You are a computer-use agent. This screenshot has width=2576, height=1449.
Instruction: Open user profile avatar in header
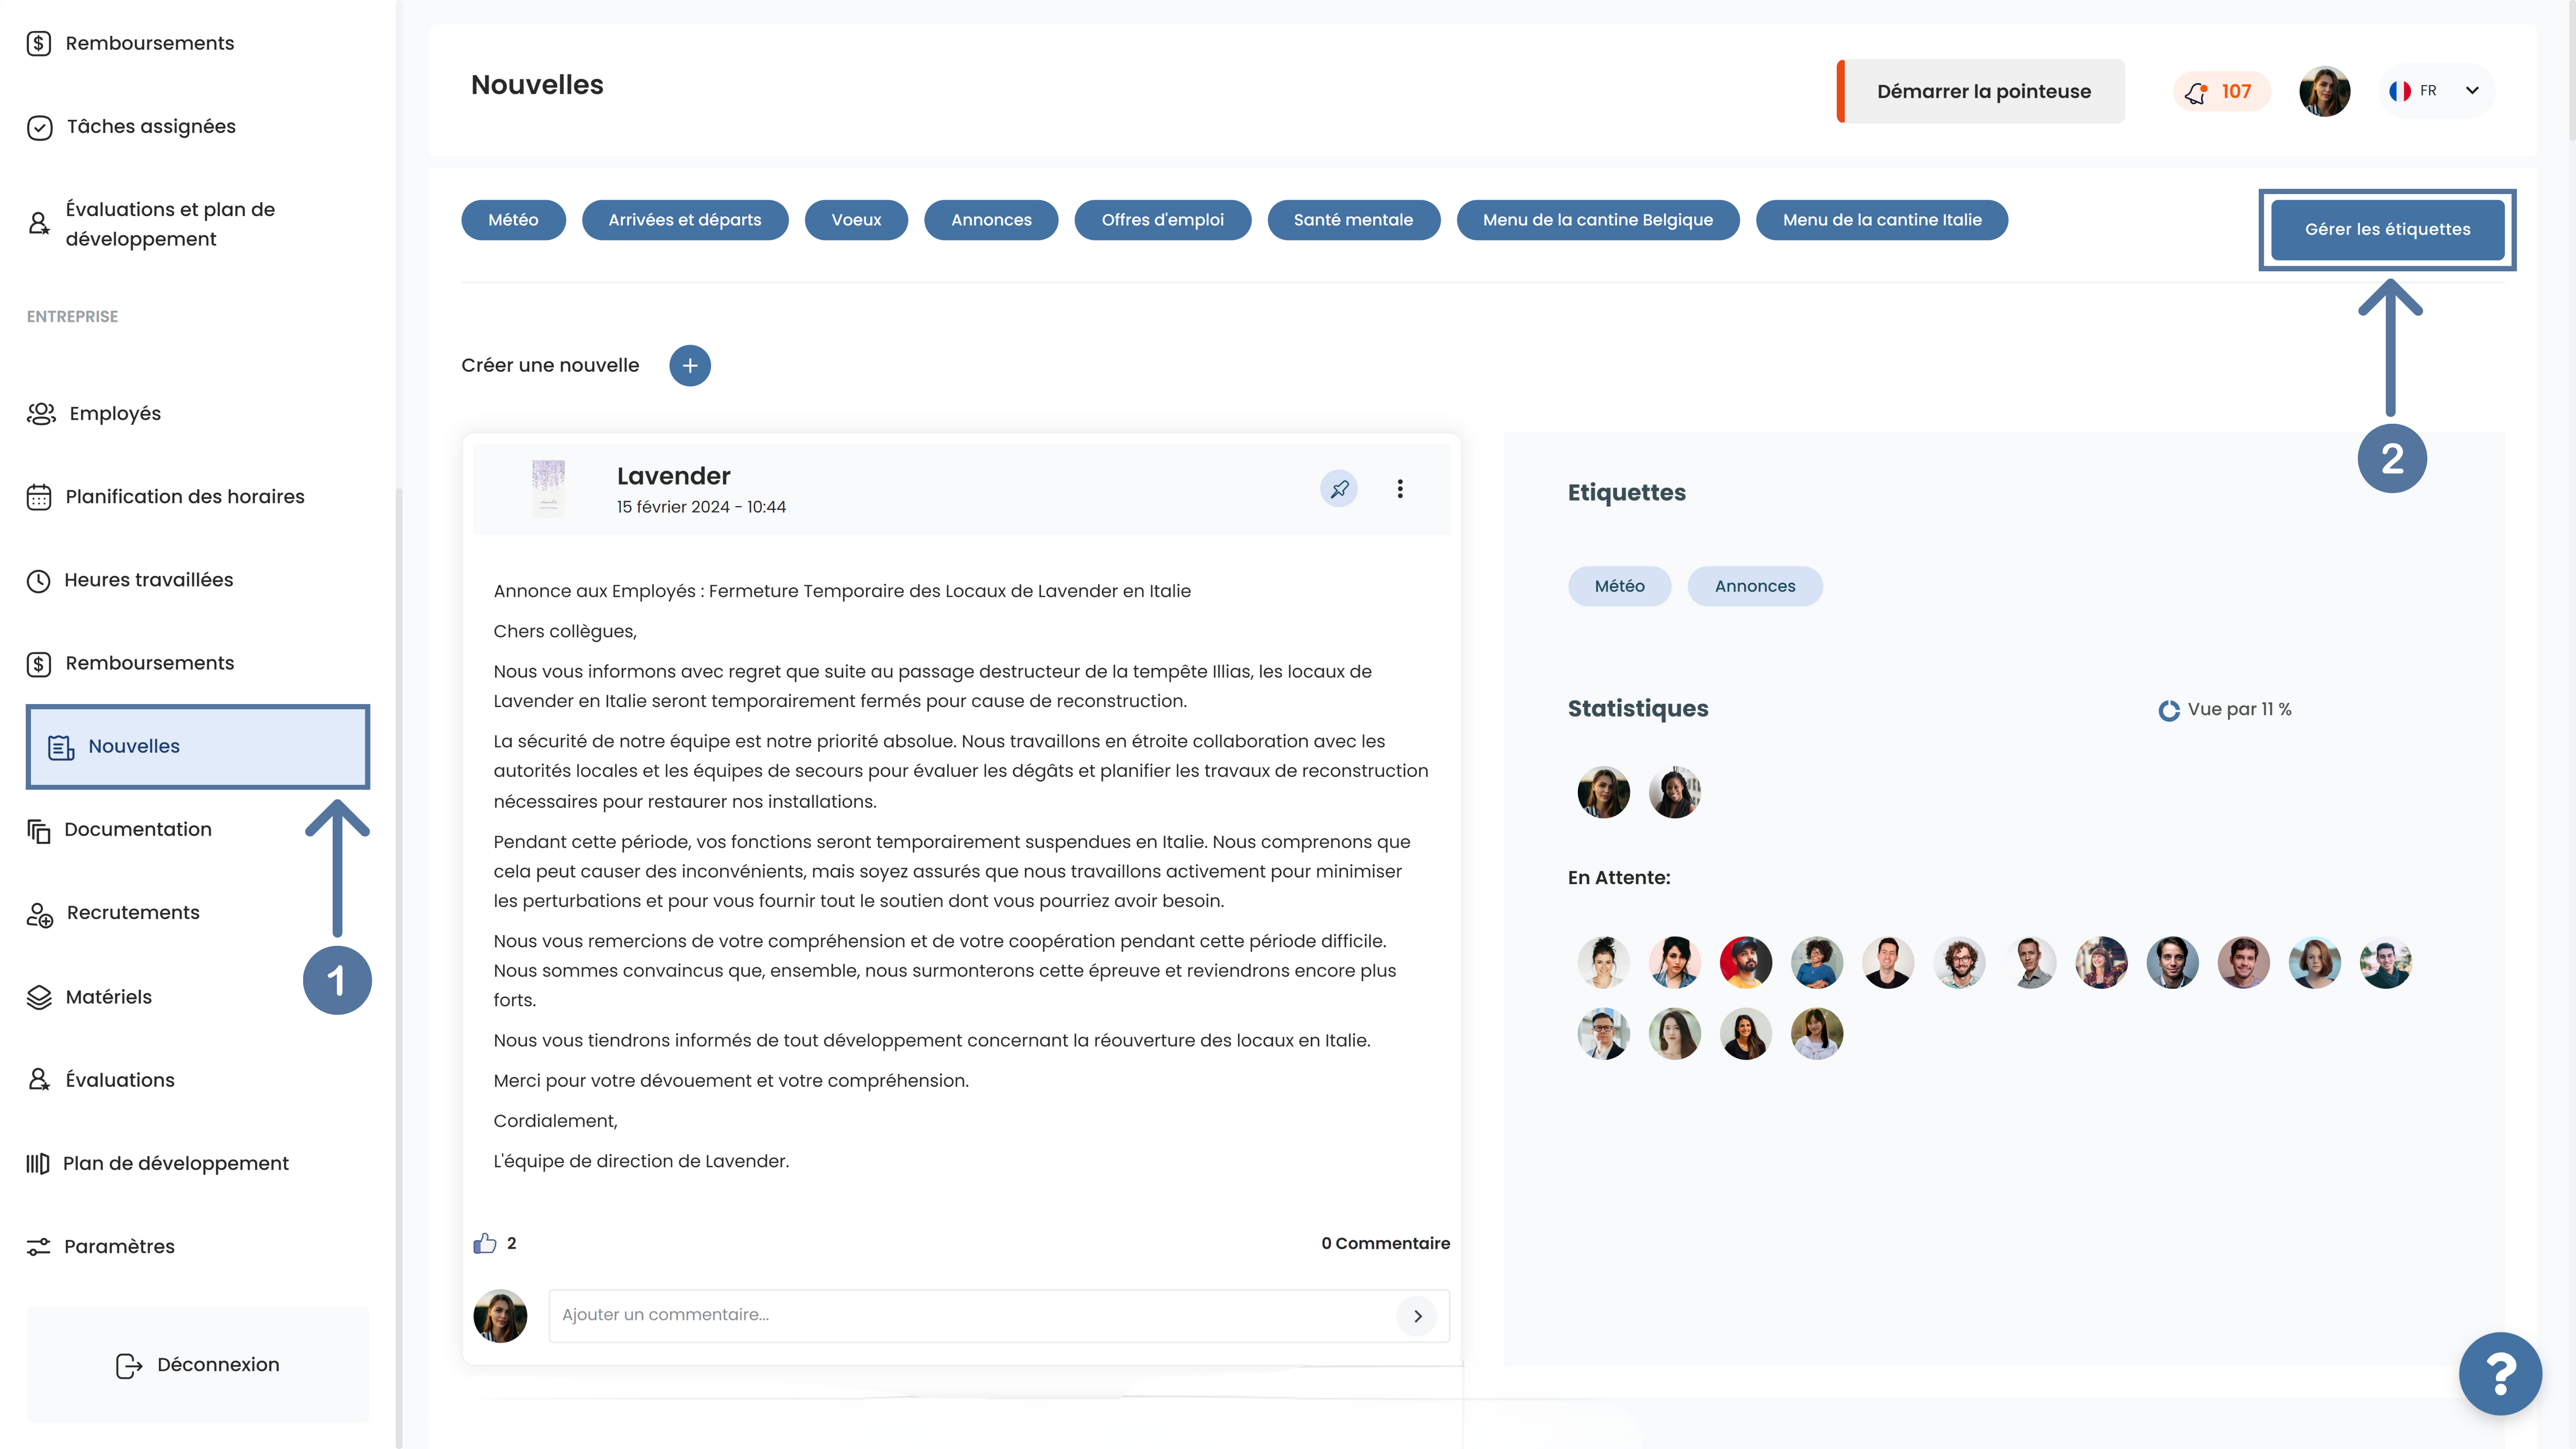[x=2324, y=91]
